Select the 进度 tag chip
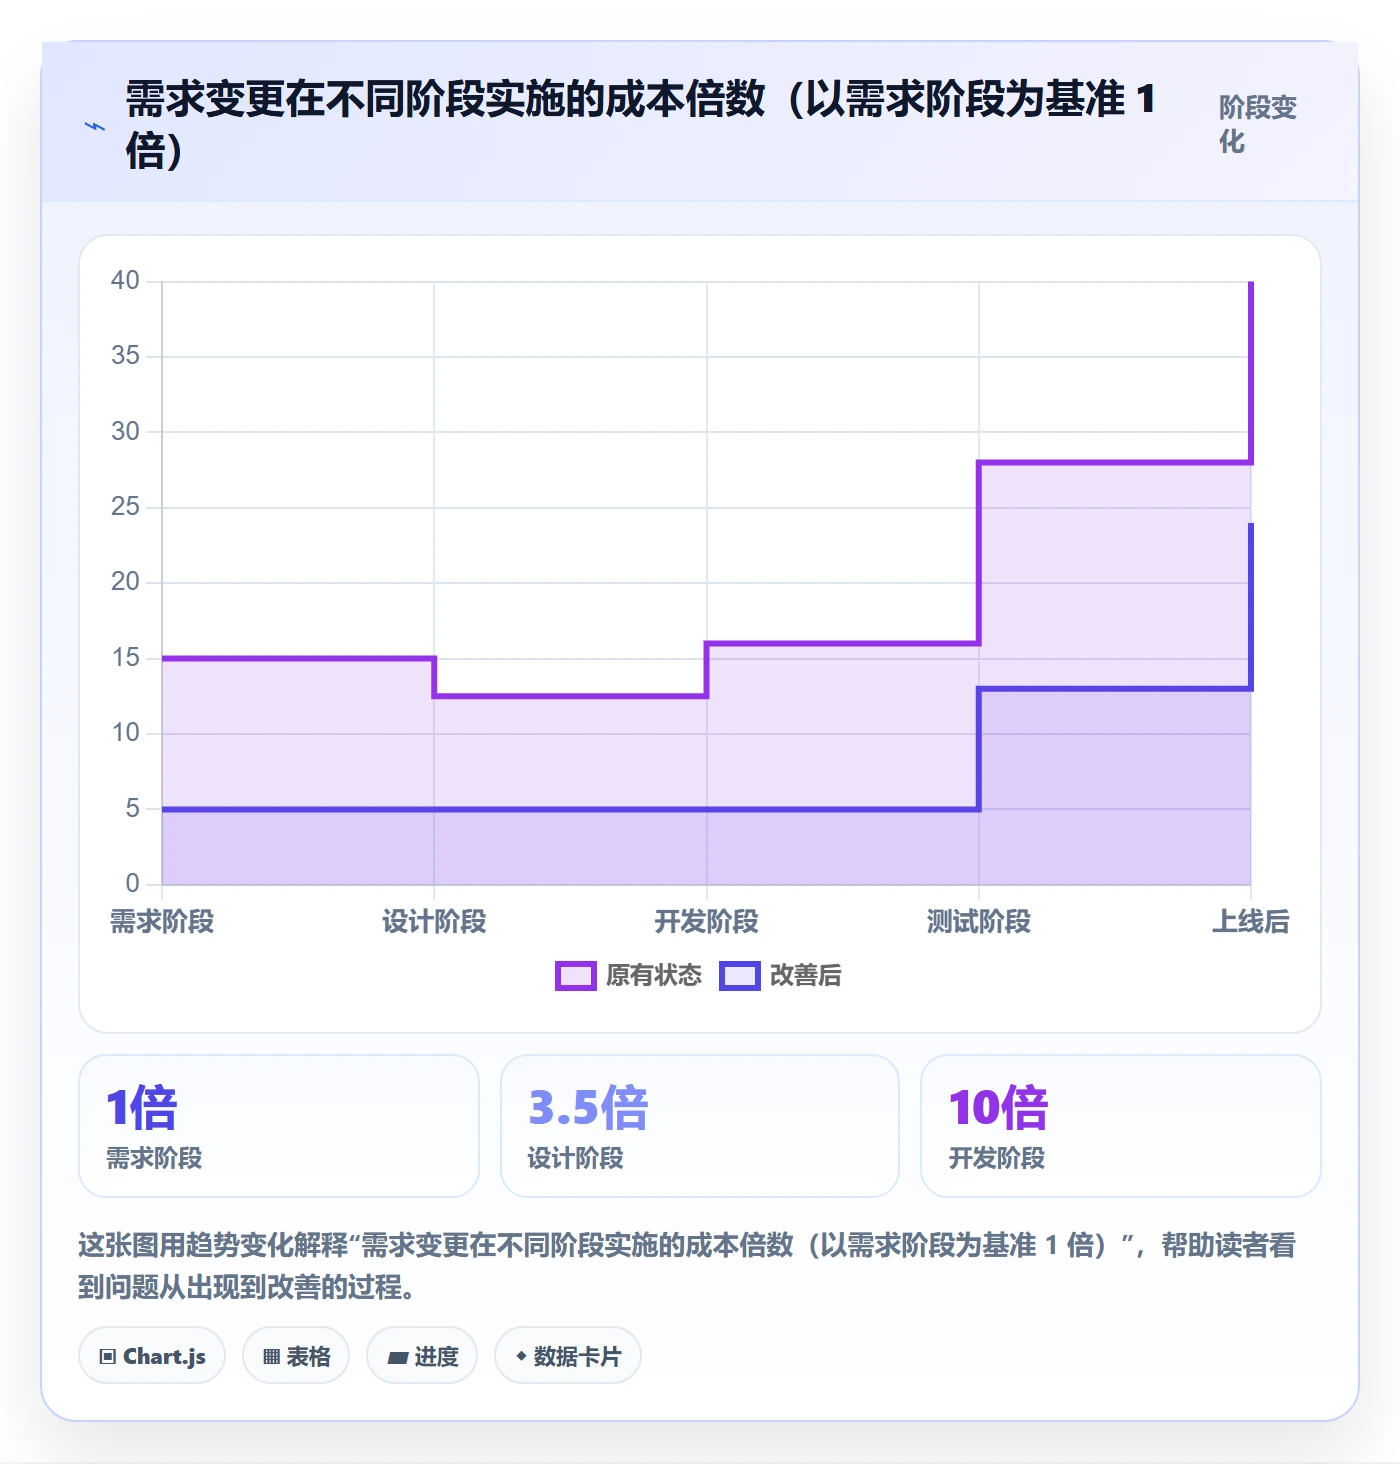This screenshot has width=1400, height=1464. pyautogui.click(x=422, y=1356)
